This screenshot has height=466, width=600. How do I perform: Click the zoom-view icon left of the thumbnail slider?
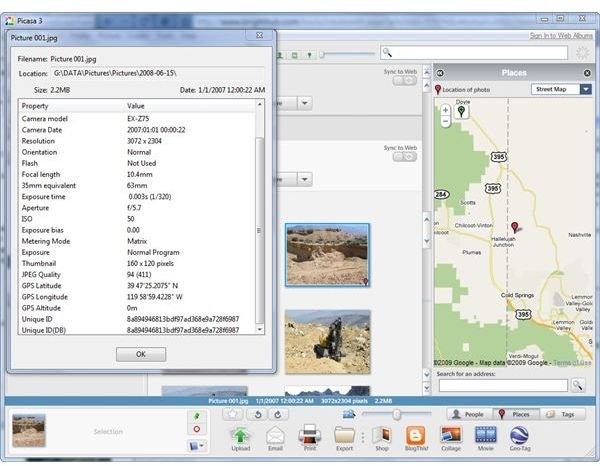click(349, 414)
